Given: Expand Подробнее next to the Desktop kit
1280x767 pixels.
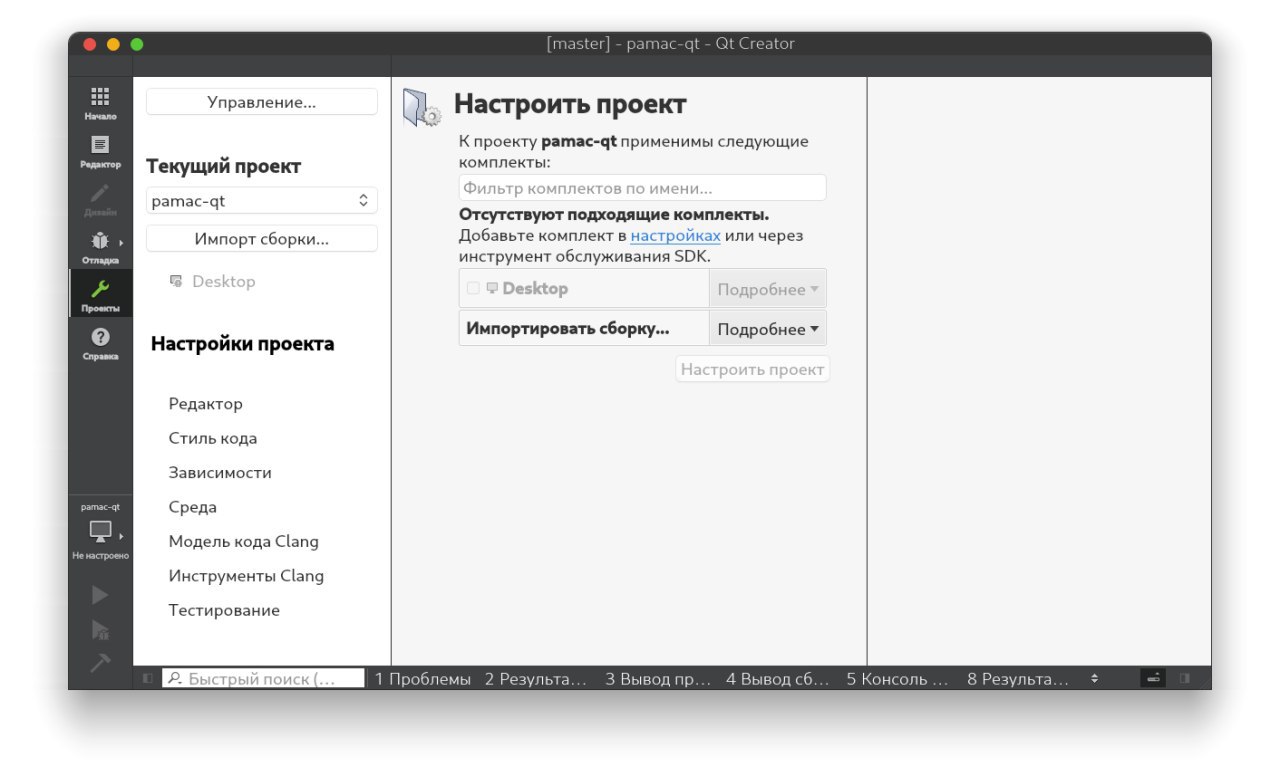Looking at the screenshot, I should point(767,289).
